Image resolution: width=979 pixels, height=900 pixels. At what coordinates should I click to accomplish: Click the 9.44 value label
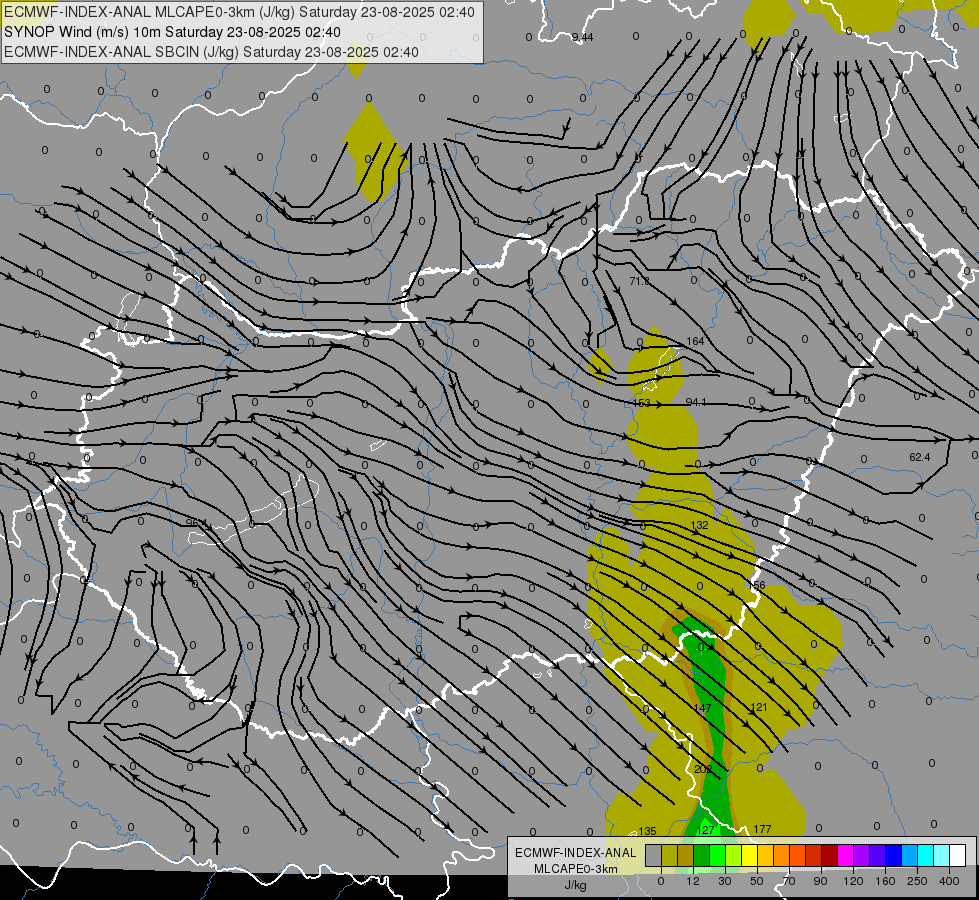click(x=583, y=37)
